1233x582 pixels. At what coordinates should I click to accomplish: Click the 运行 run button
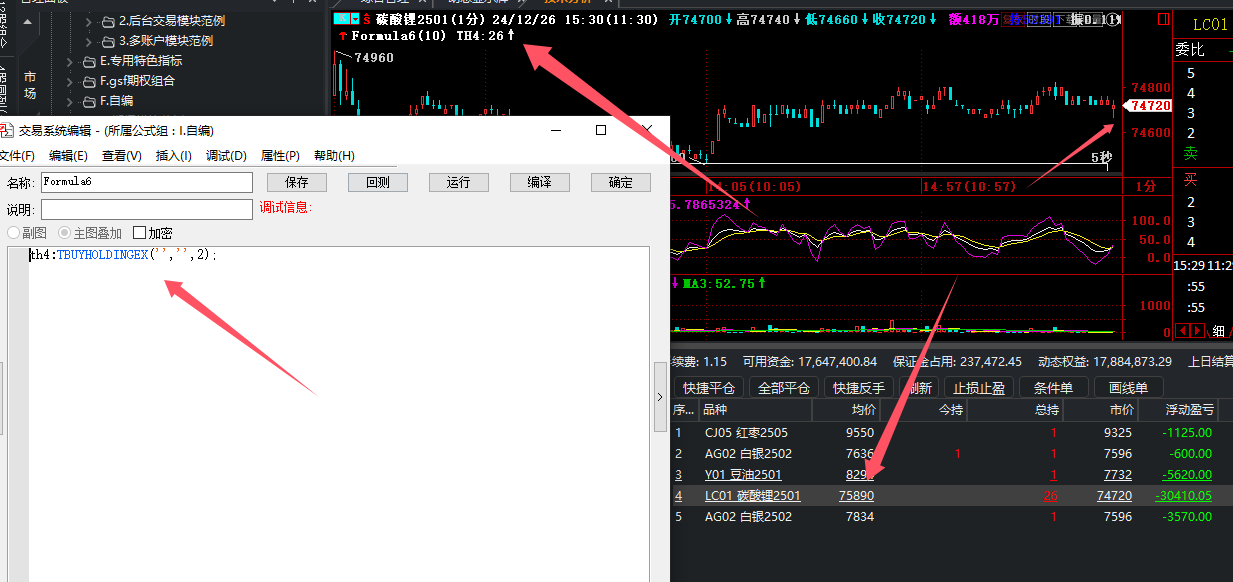pyautogui.click(x=459, y=182)
